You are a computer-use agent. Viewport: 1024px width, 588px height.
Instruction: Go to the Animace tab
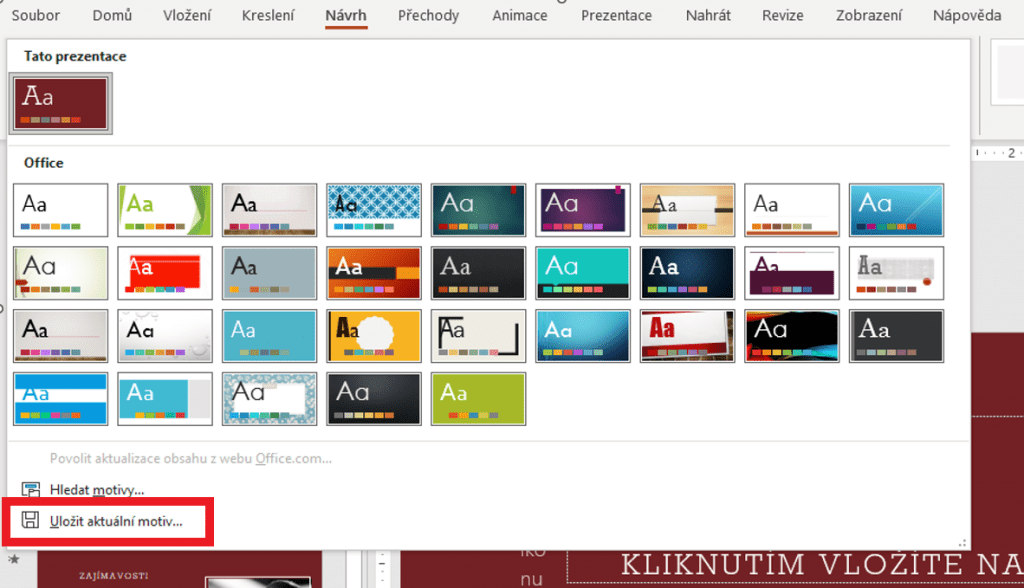pyautogui.click(x=520, y=16)
